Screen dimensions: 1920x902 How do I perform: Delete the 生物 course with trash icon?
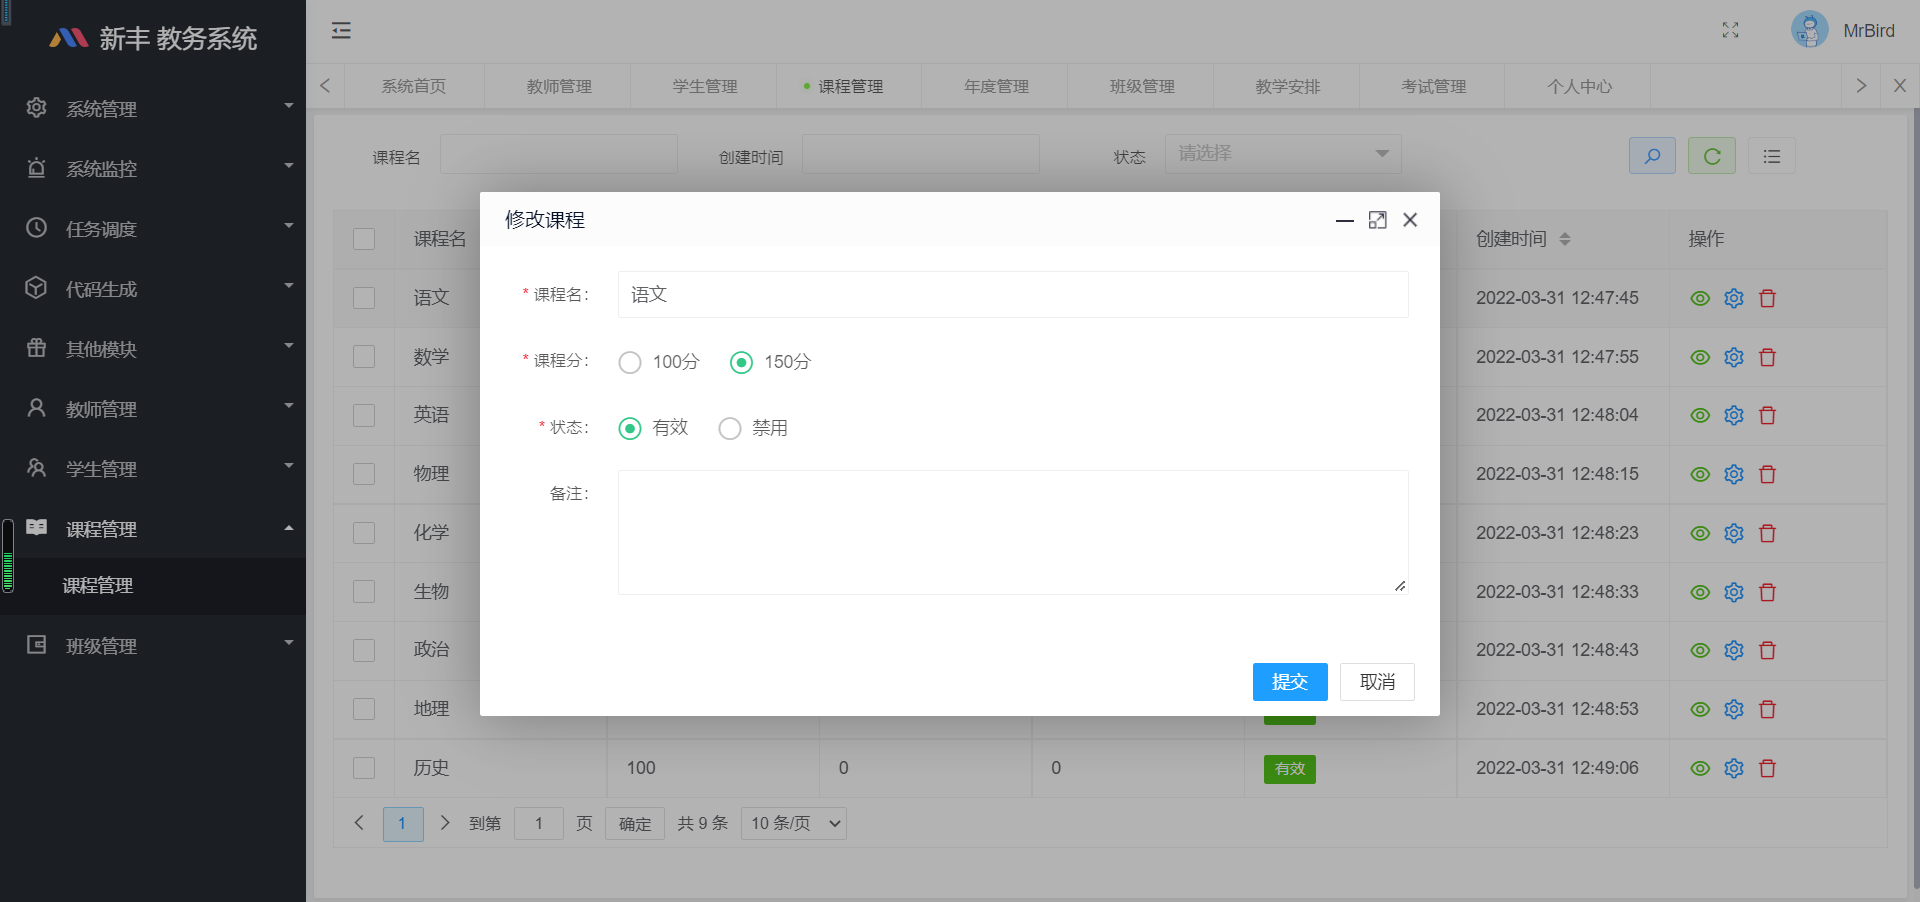[1767, 592]
